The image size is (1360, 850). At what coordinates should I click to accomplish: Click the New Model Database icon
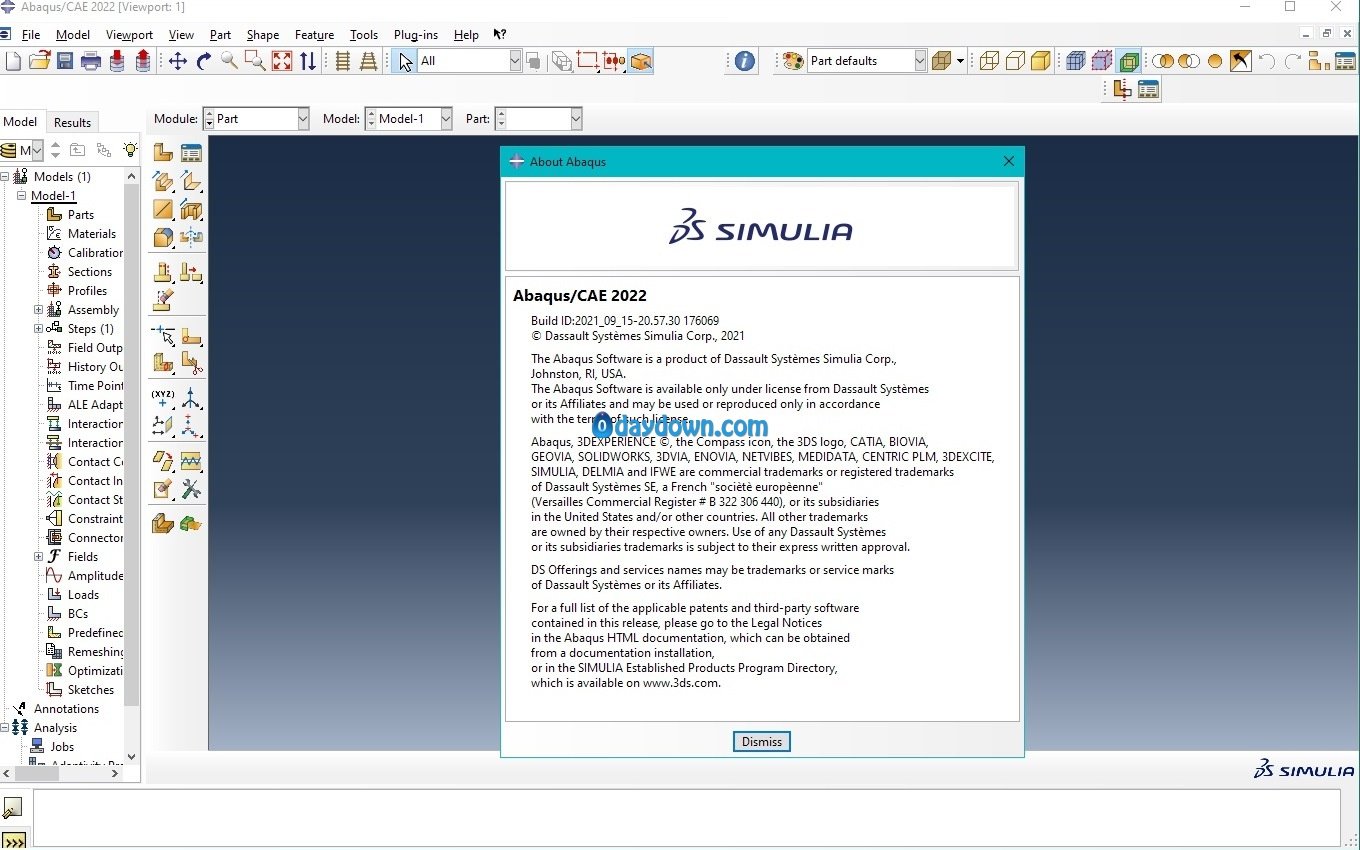click(13, 61)
